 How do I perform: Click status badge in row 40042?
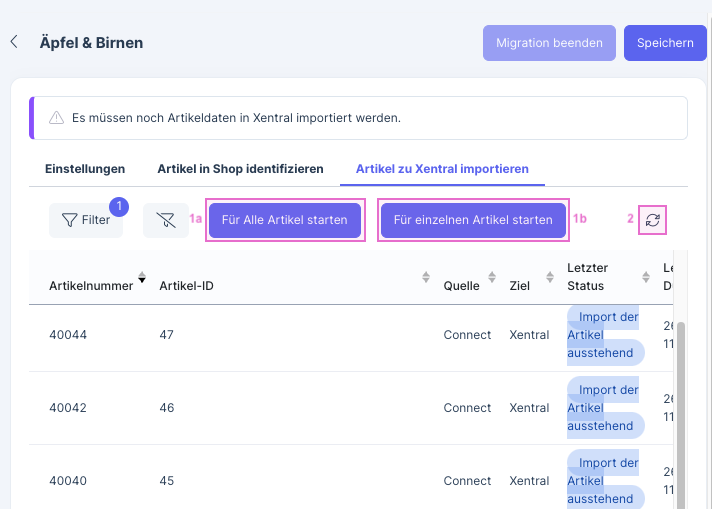pyautogui.click(x=604, y=408)
